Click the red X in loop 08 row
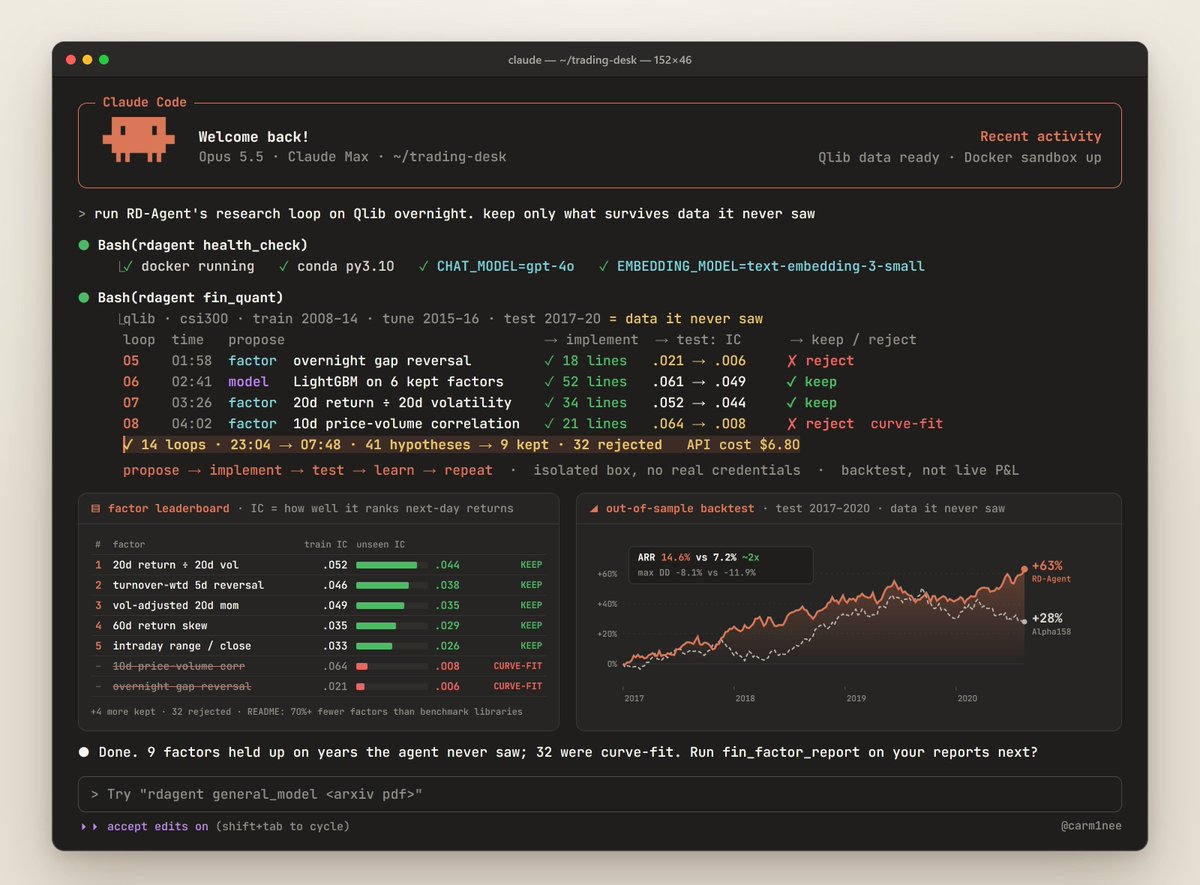The image size is (1200, 885). [792, 424]
